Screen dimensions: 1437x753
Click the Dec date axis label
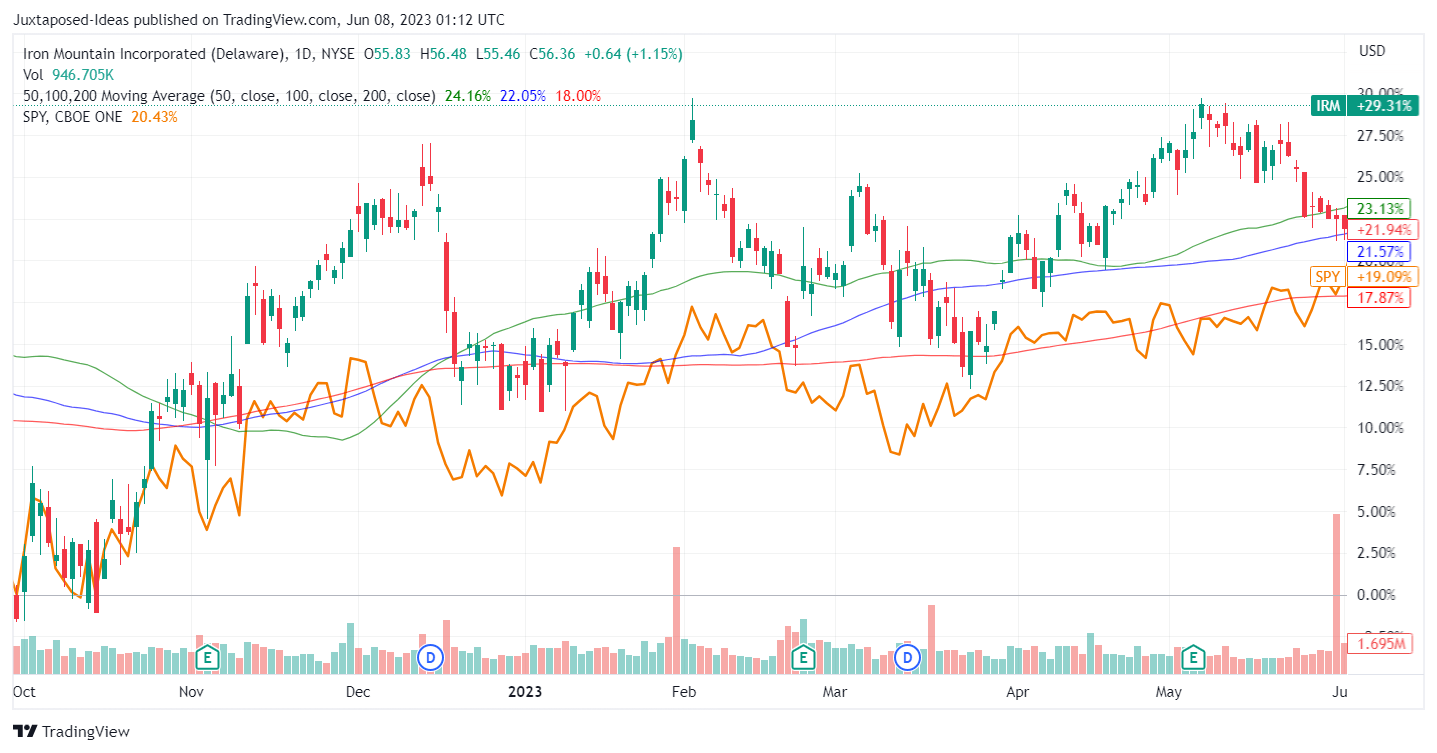coord(357,691)
